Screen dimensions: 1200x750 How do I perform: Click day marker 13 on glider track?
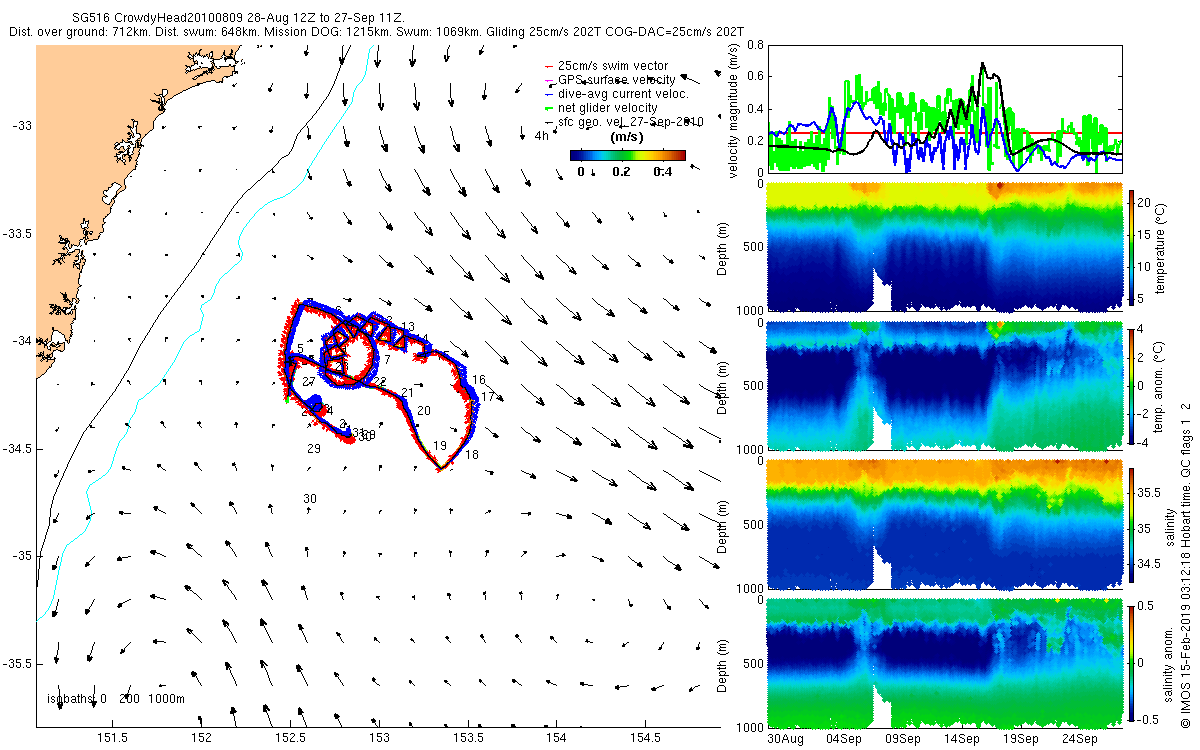coord(408,326)
